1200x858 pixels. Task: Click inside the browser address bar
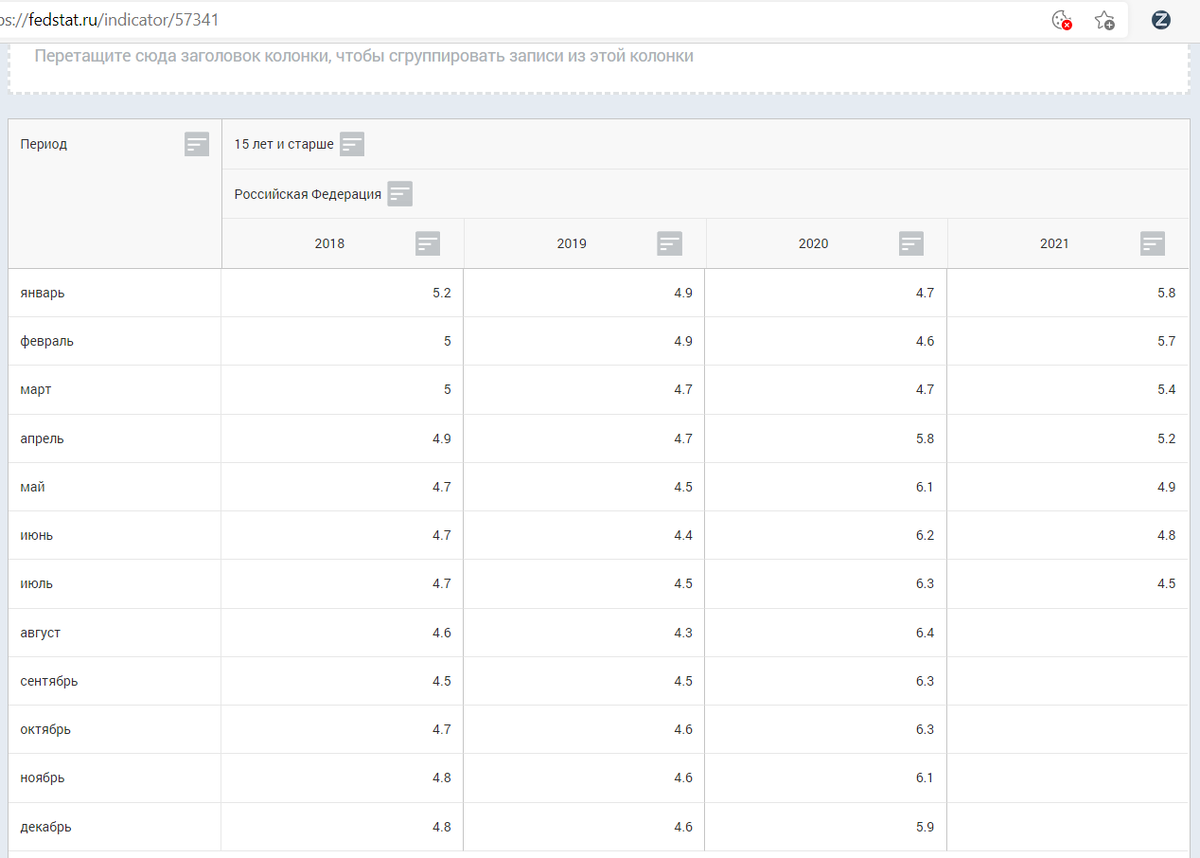click(x=400, y=19)
